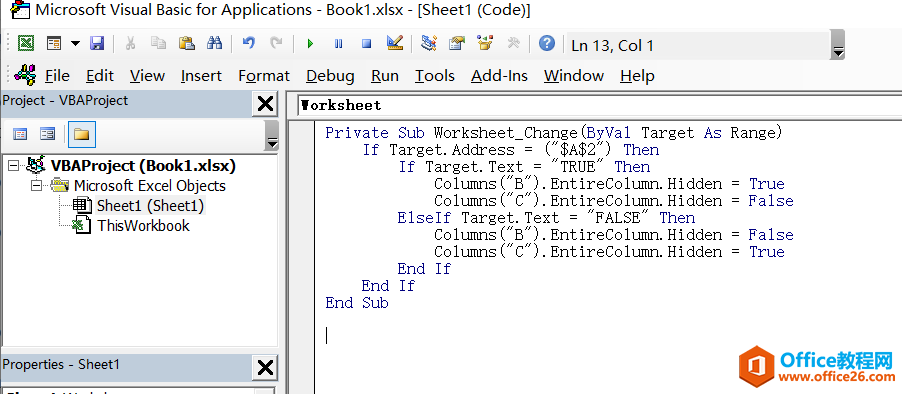Click the ElseIf Target.Text = "FALSE" line
902x394 pixels.
coord(546,218)
